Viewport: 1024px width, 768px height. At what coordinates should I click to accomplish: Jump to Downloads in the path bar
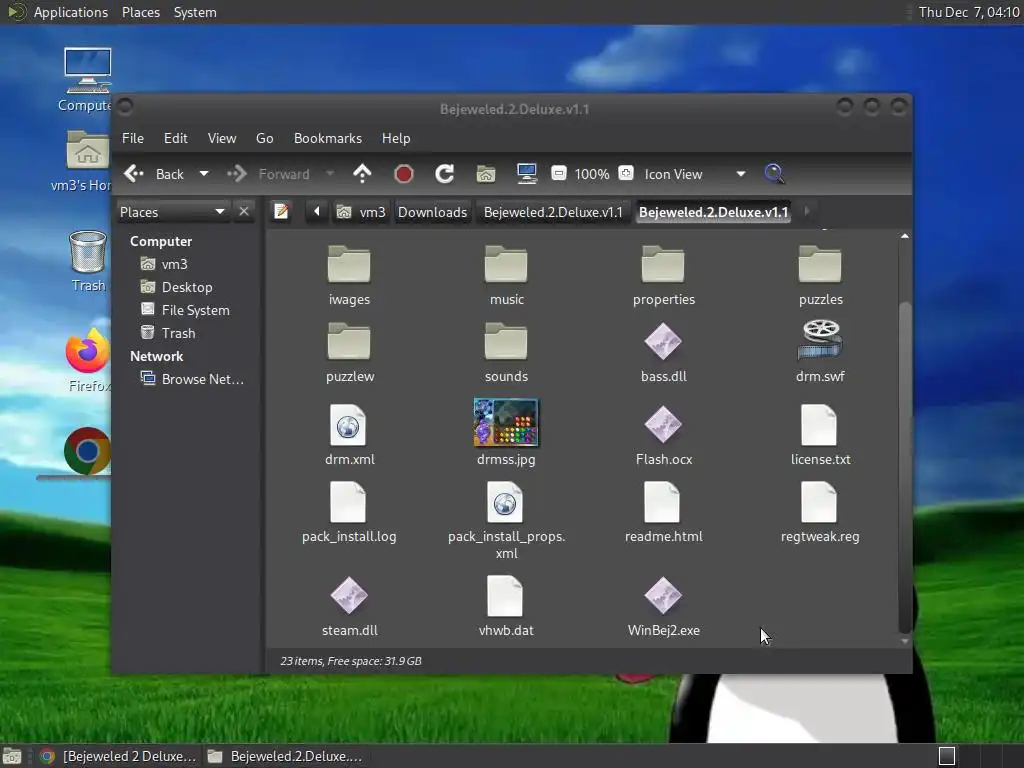pyautogui.click(x=432, y=212)
